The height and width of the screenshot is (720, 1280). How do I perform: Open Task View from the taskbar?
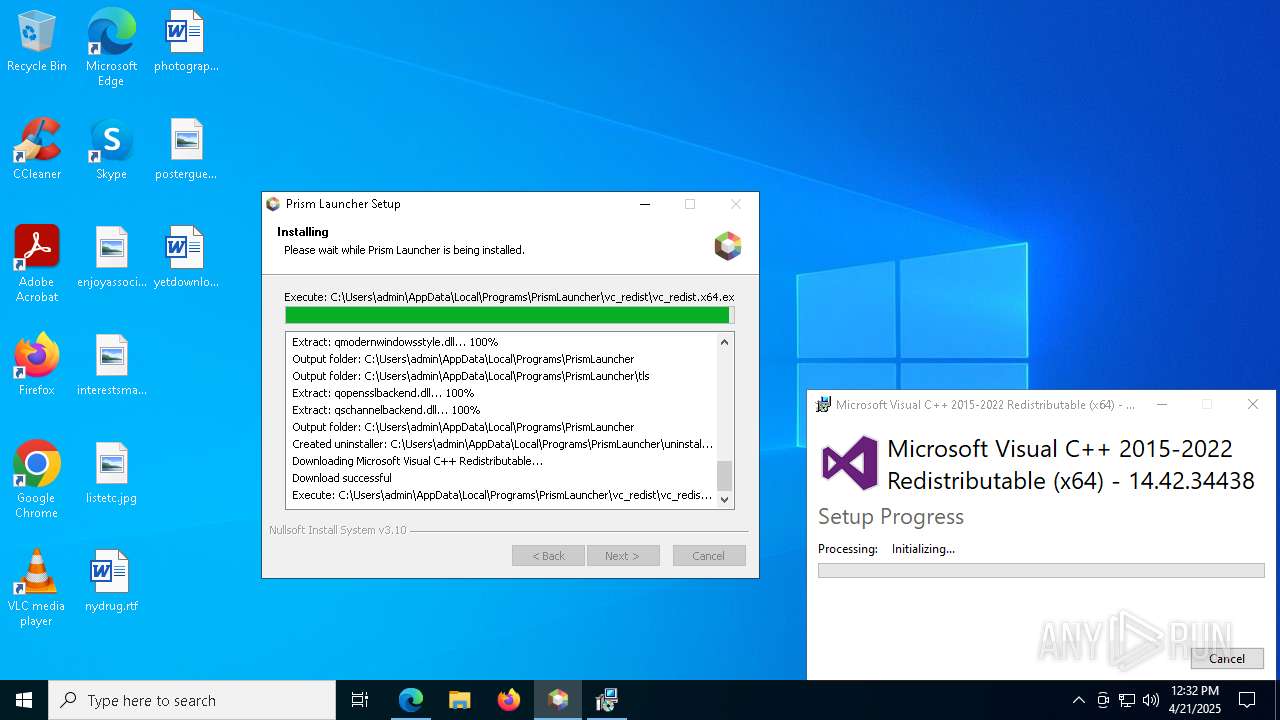[360, 700]
